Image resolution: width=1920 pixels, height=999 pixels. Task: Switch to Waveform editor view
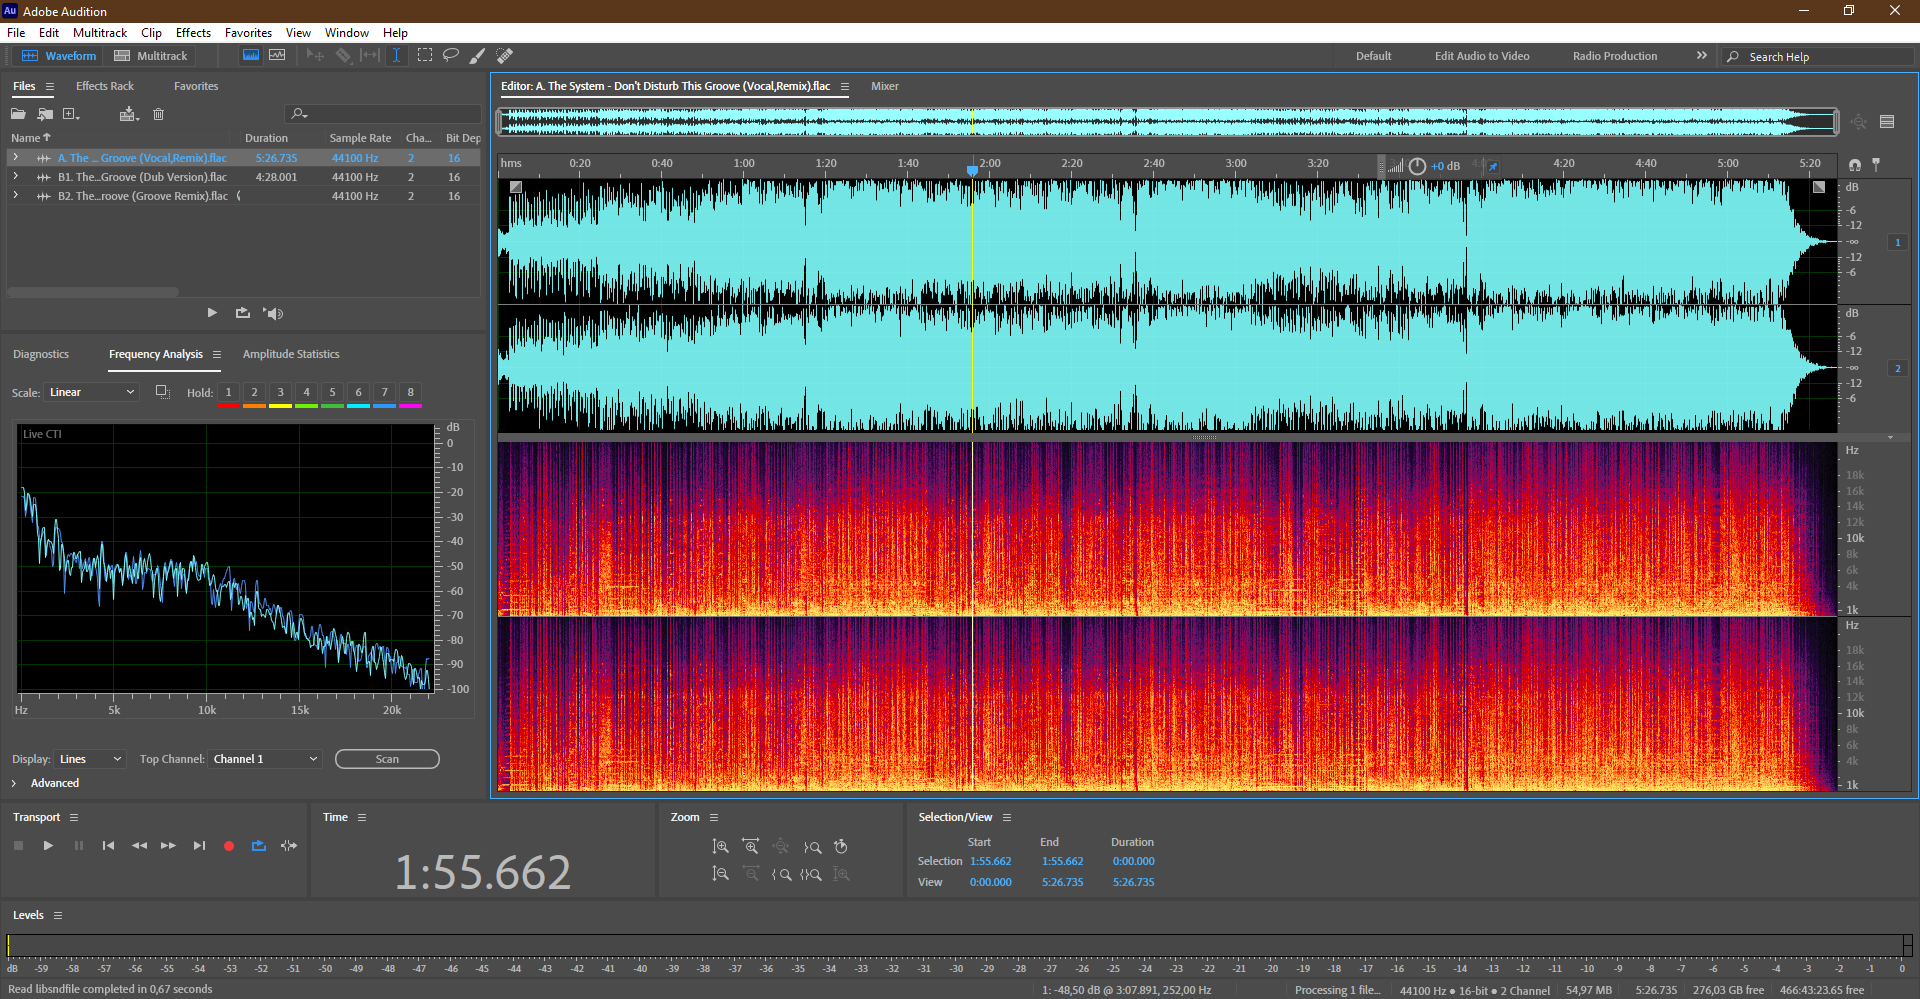tap(59, 56)
